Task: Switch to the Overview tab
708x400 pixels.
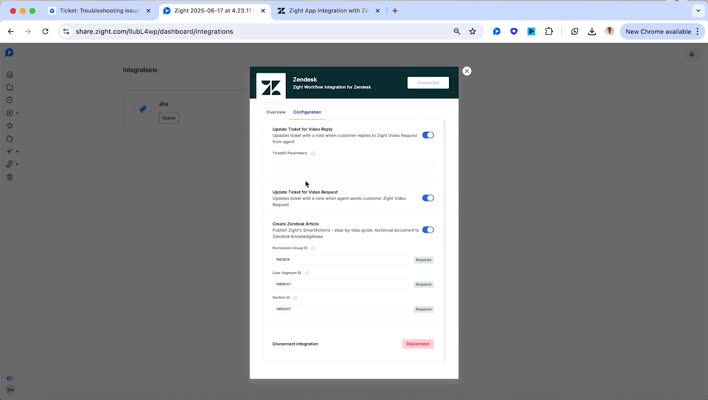Action: (x=276, y=112)
